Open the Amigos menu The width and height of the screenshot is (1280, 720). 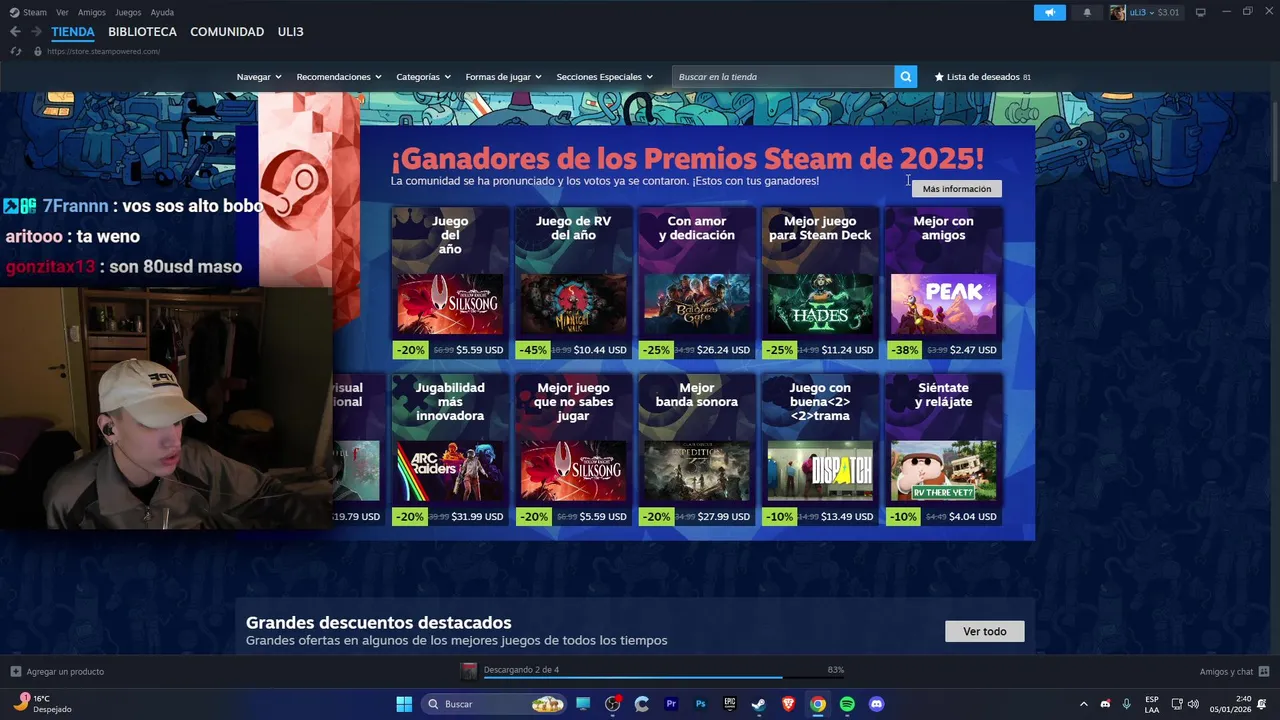[x=92, y=12]
